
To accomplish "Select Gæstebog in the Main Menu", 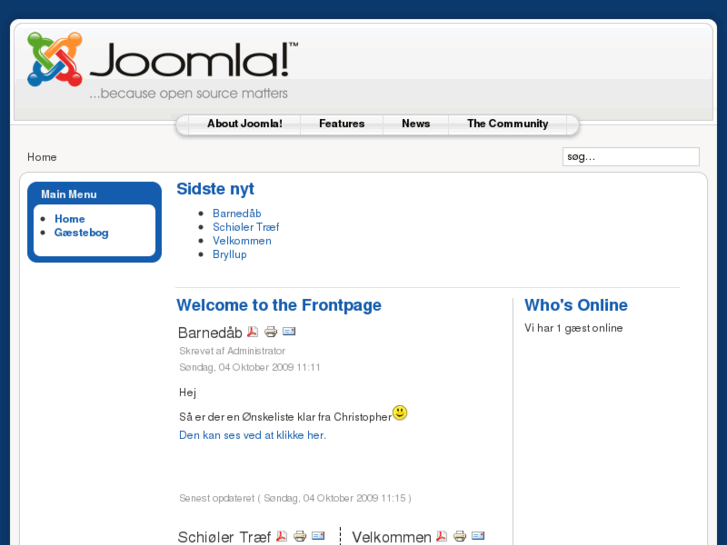I will click(x=81, y=233).
